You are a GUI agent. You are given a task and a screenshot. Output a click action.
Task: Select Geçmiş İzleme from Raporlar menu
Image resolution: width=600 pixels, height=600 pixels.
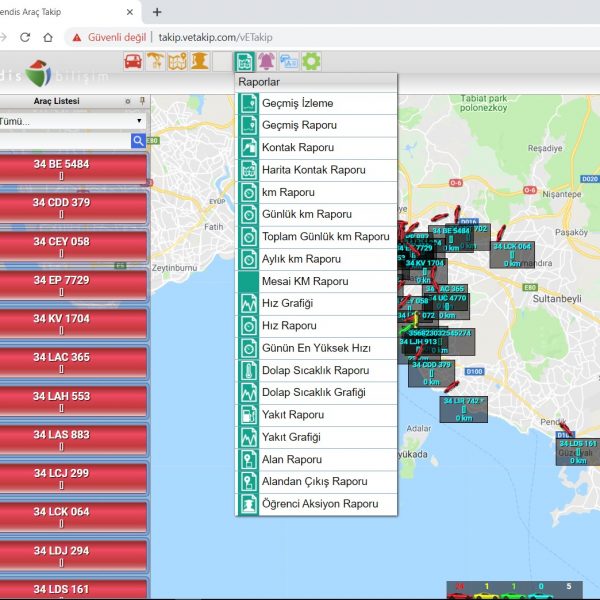pos(317,103)
